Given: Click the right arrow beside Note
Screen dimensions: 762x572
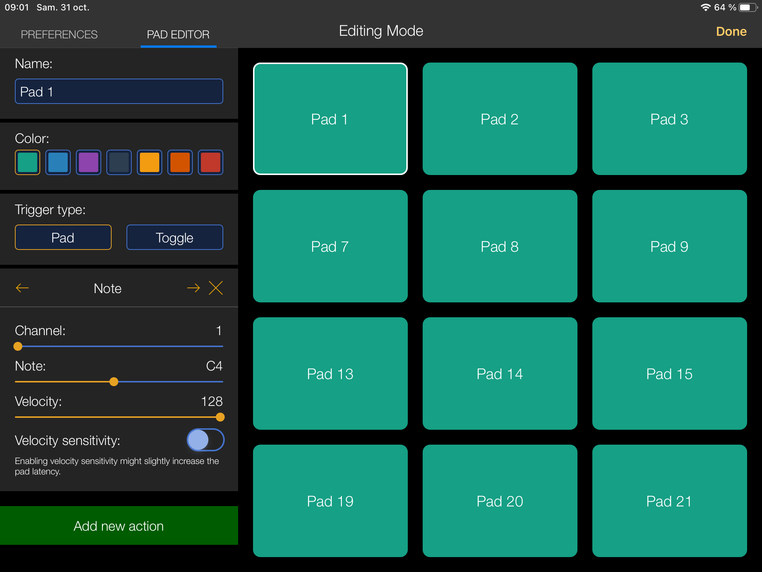Looking at the screenshot, I should pos(193,289).
